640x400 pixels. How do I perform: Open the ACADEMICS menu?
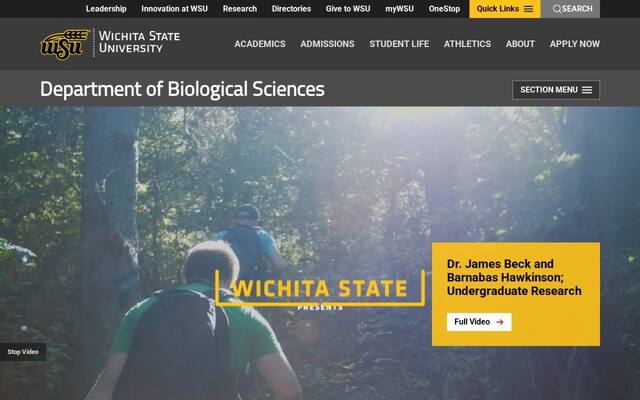pyautogui.click(x=260, y=44)
